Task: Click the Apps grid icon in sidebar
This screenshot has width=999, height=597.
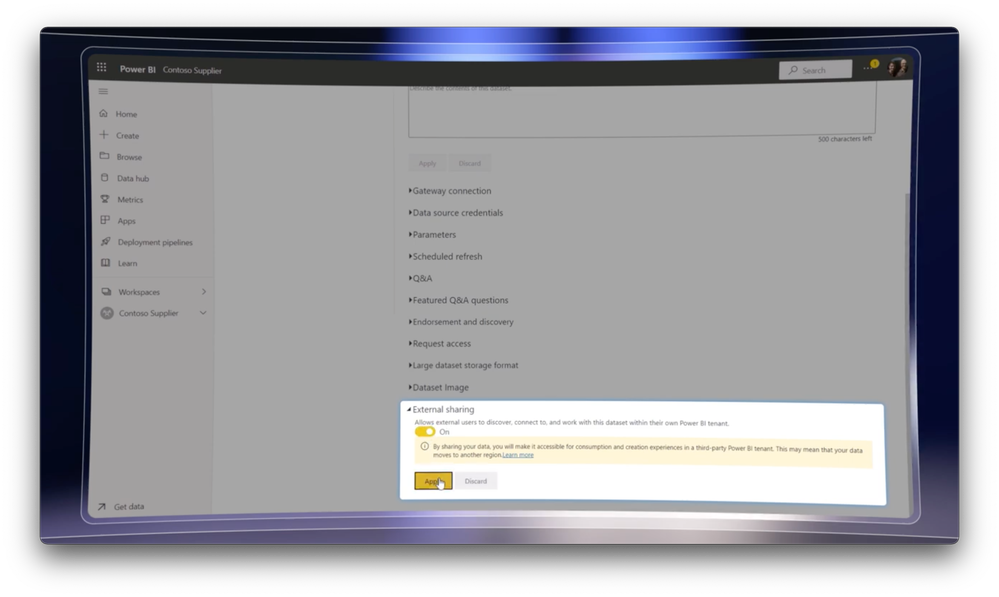Action: [x=105, y=220]
